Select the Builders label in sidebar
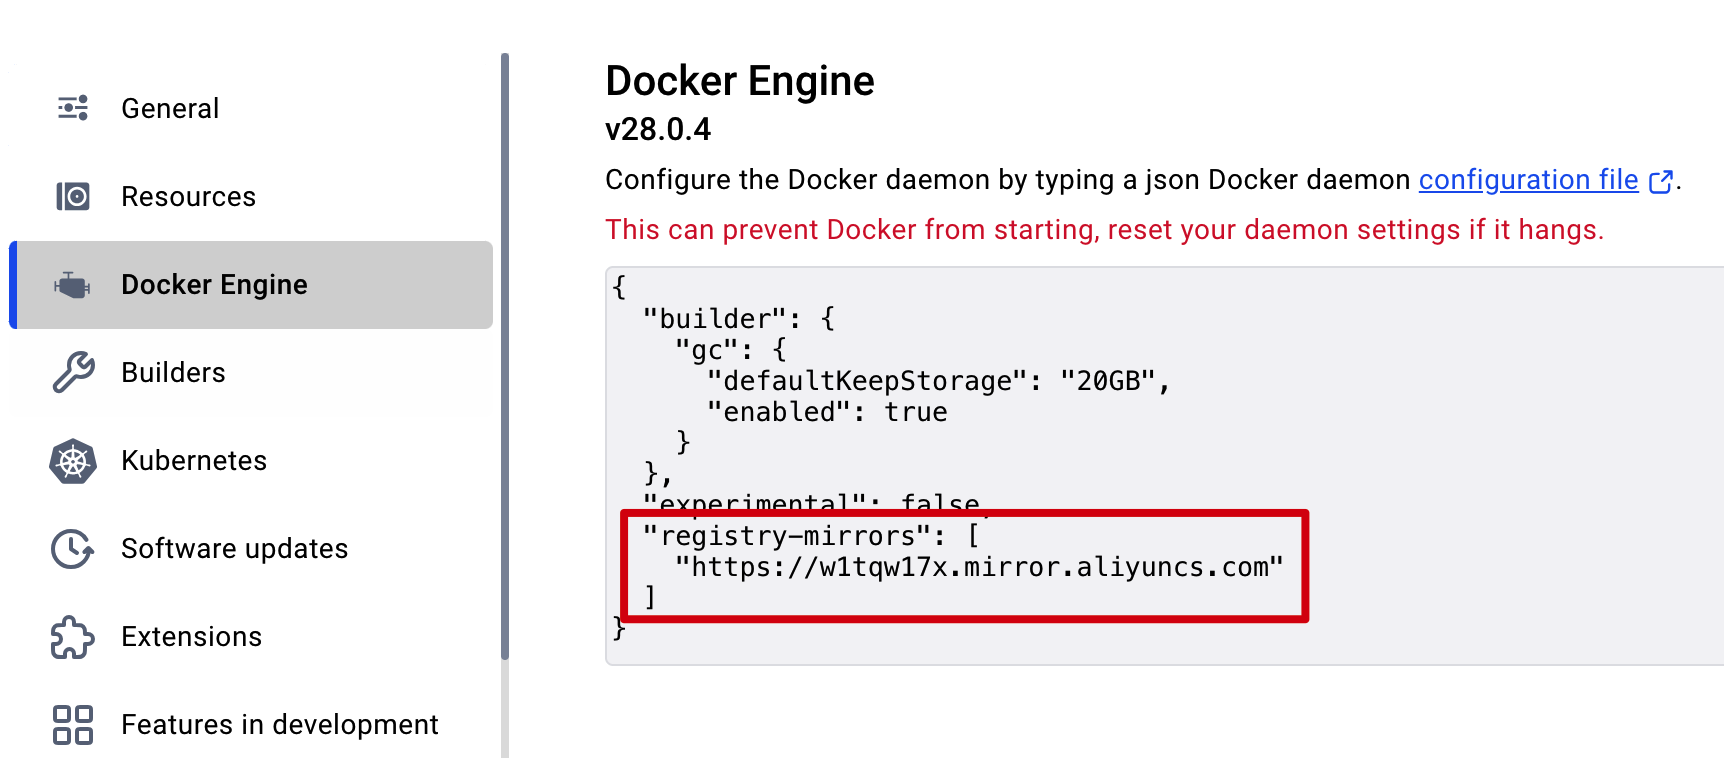The image size is (1724, 758). click(173, 372)
